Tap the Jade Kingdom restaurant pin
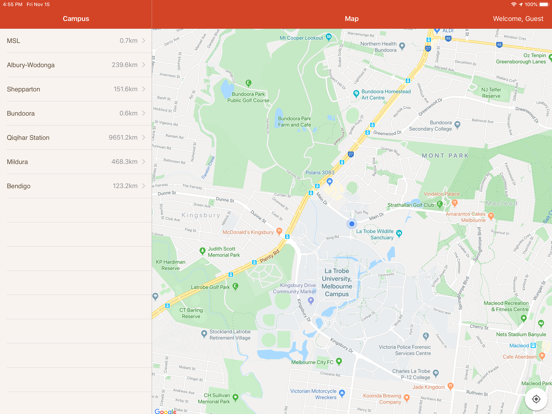Viewport: 552px width, 414px height. coord(450,386)
